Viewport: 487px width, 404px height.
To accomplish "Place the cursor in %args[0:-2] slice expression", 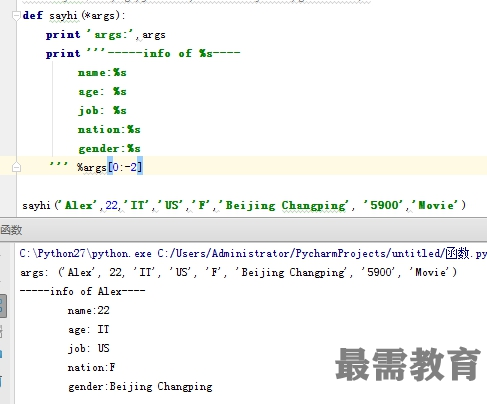I will [109, 167].
